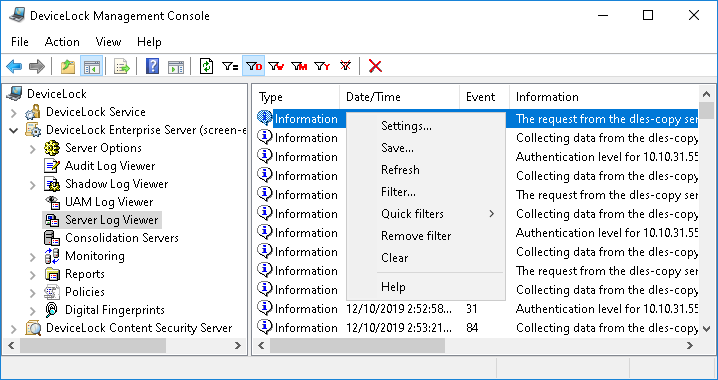The height and width of the screenshot is (380, 718).
Task: Click the Remove filter toolbar icon
Action: point(345,66)
